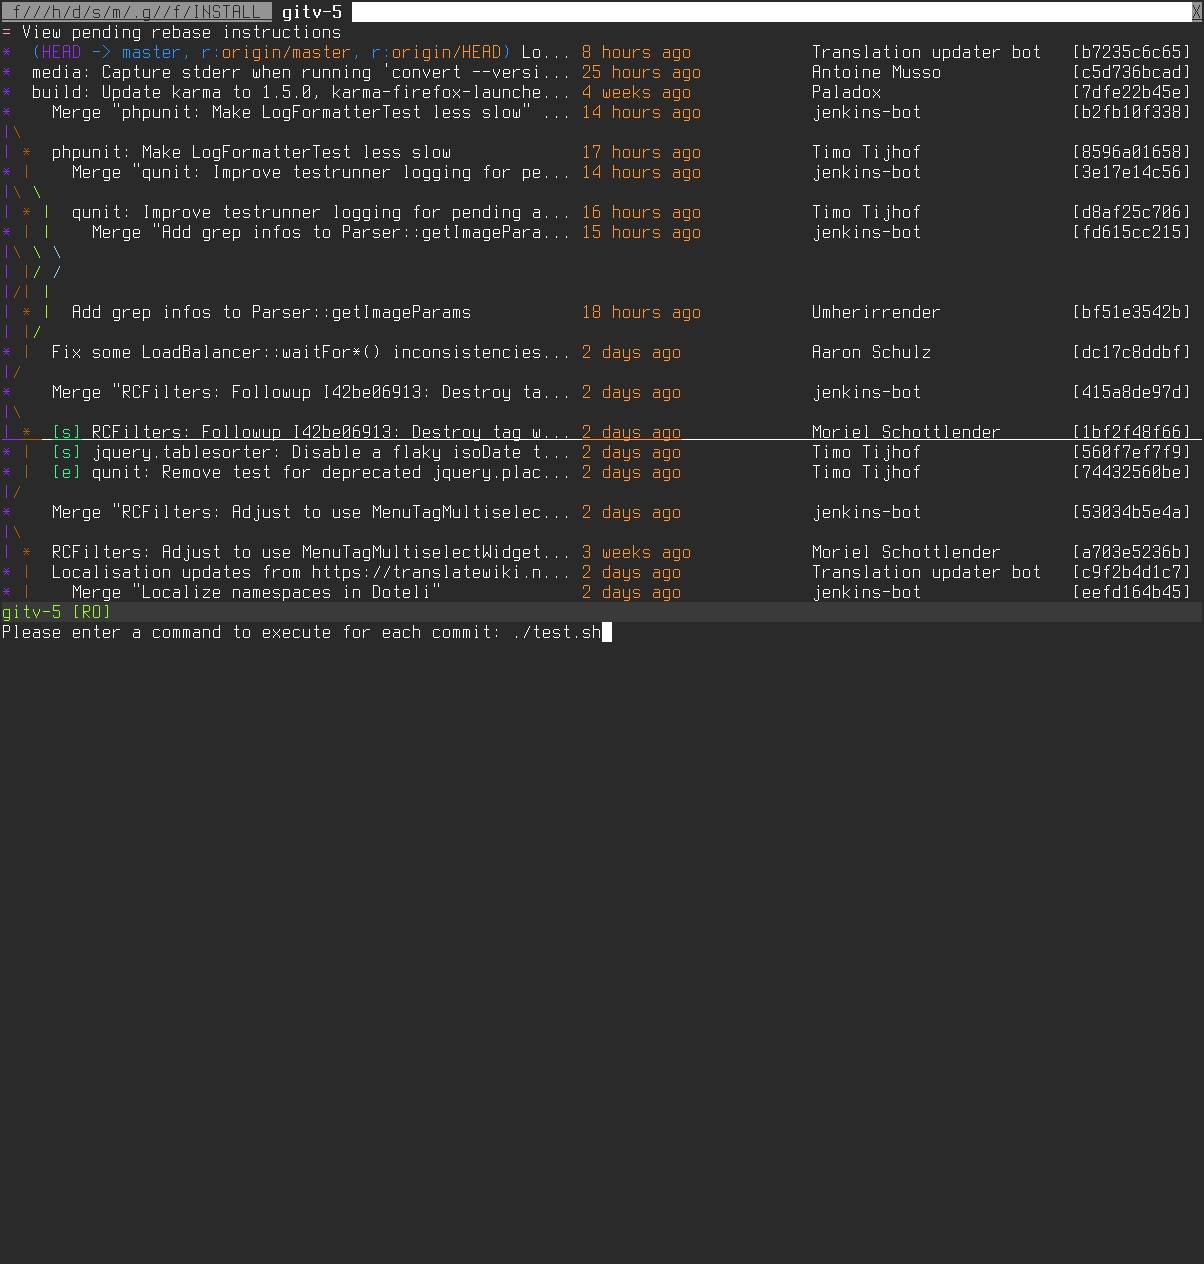This screenshot has width=1204, height=1264.
Task: Click commit hash [fd615cc215]
Action: [x=1132, y=232]
